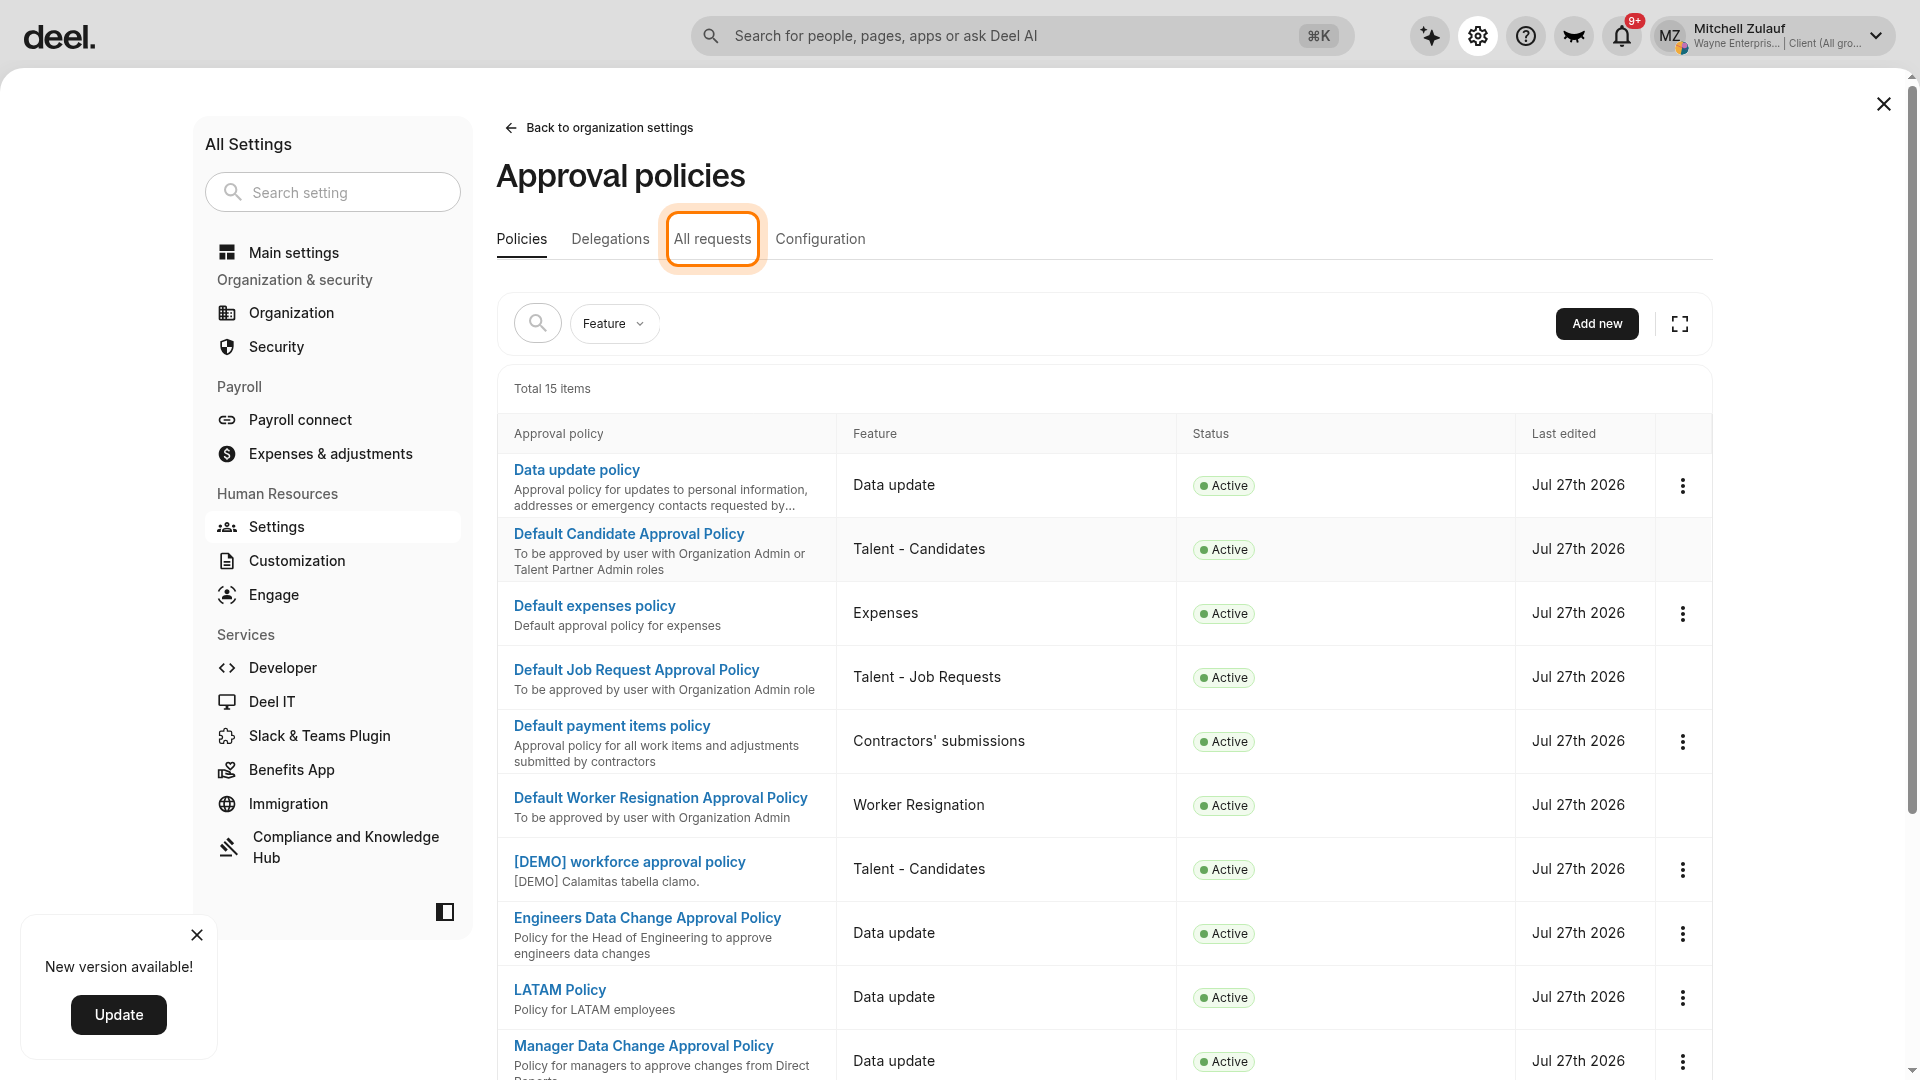Open Engage settings

333,595
